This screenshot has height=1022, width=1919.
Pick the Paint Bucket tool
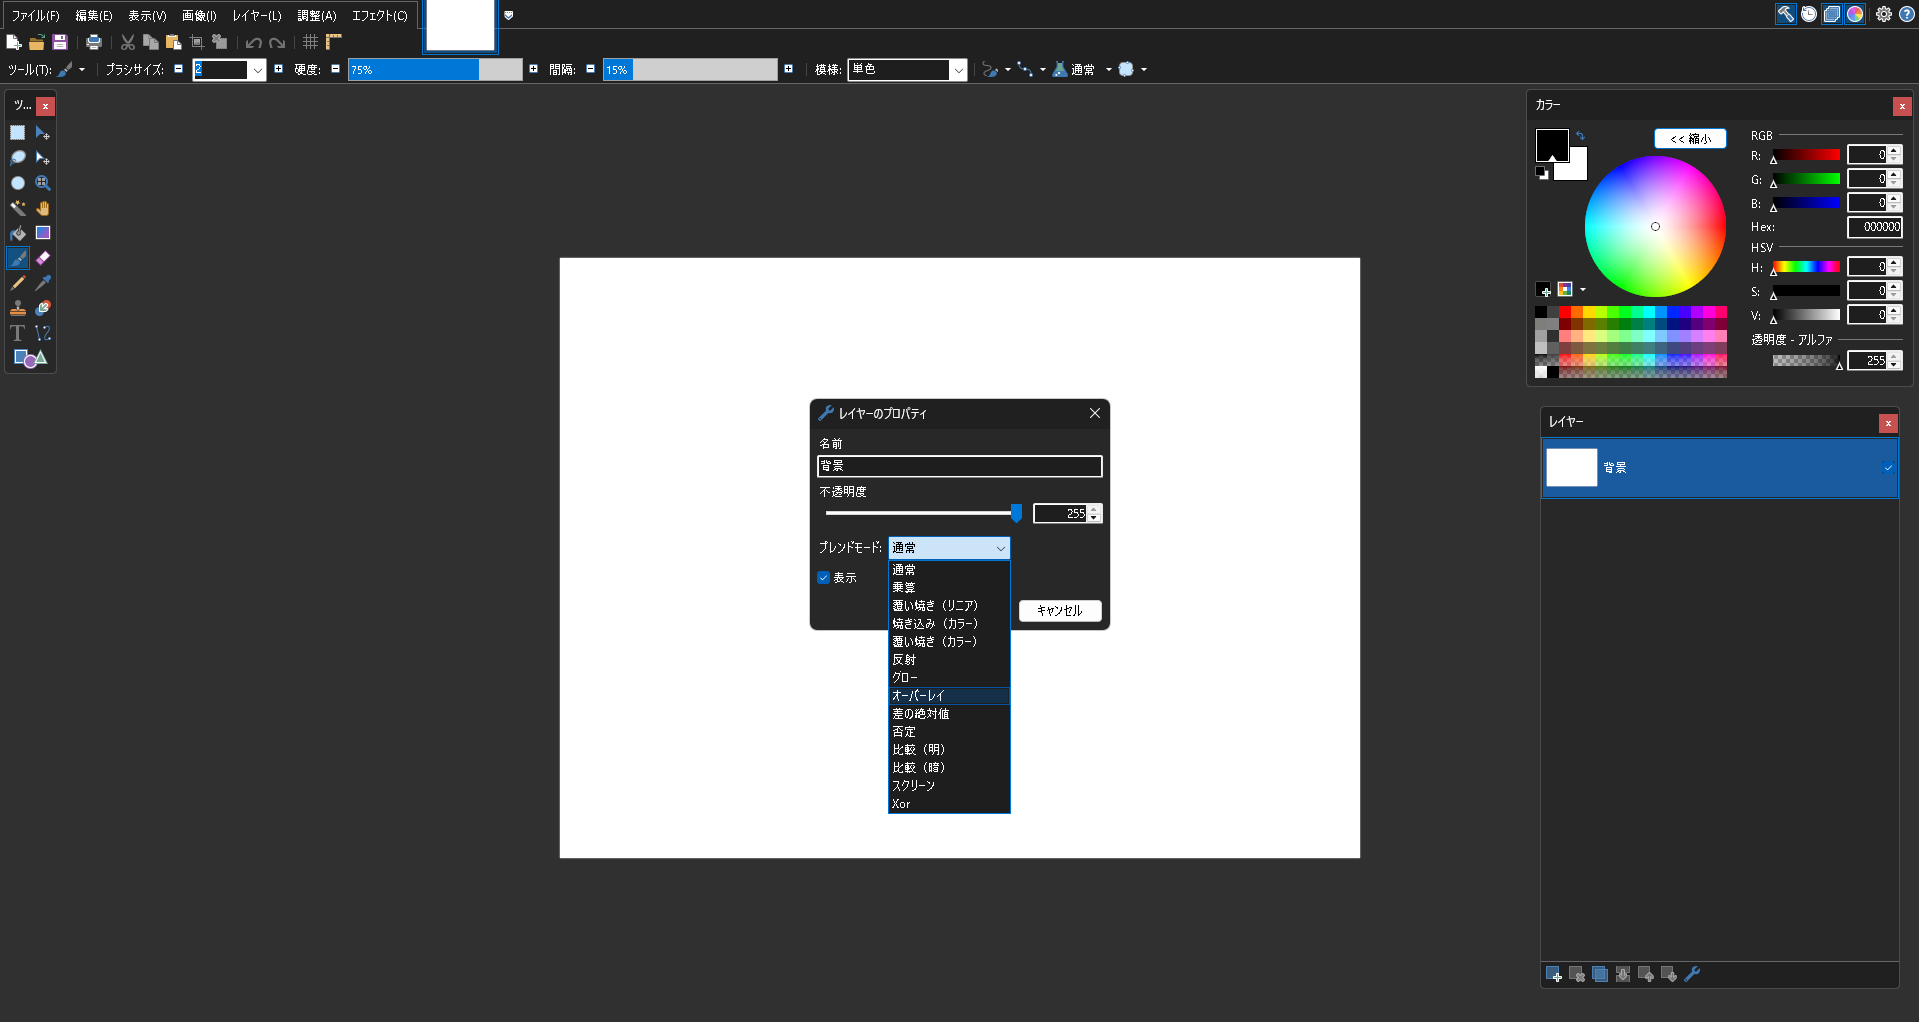tap(18, 233)
